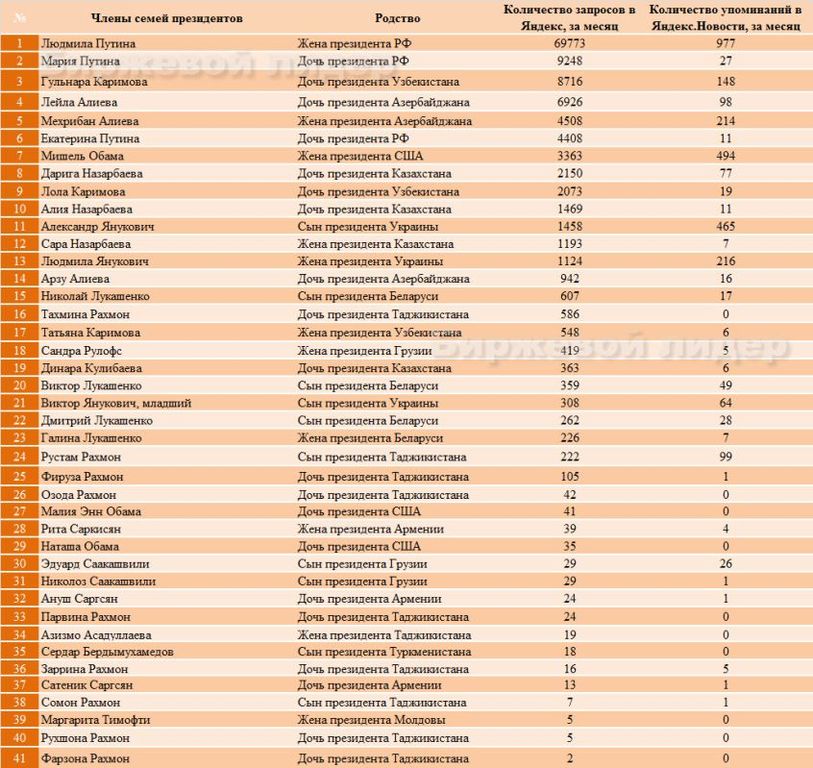
Task: Click Динара Кулибаева entry
Action: (x=91, y=368)
